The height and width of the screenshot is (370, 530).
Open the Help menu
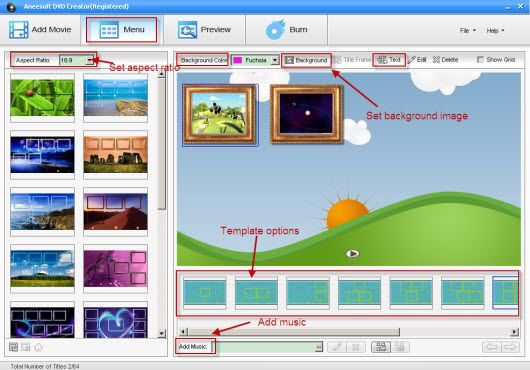tap(495, 30)
